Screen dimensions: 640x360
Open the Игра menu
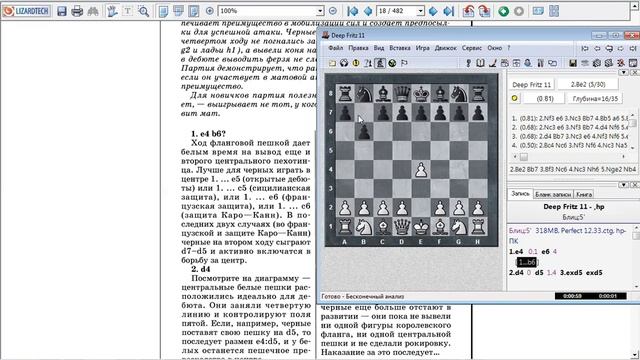tap(422, 48)
